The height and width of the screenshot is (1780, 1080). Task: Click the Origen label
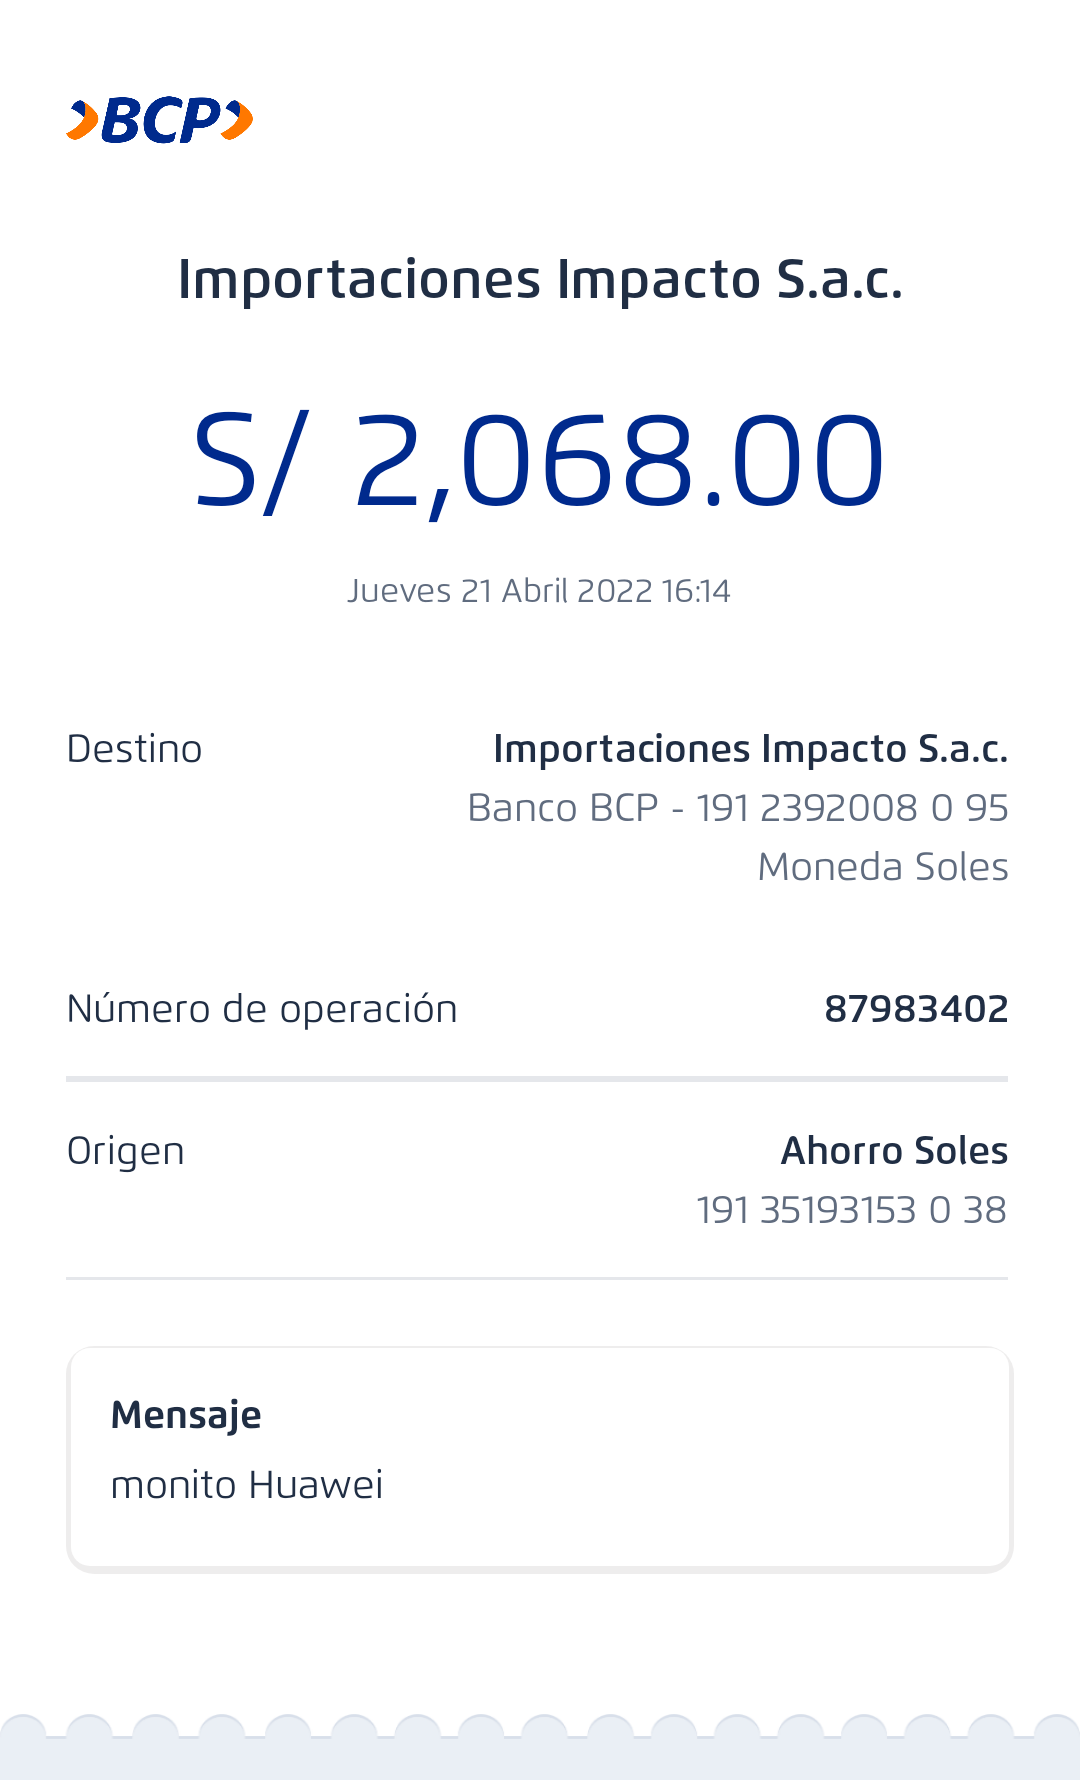[125, 1151]
